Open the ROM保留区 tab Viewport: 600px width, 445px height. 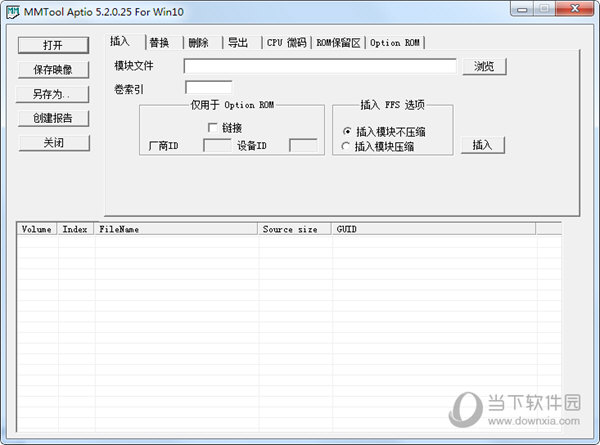tap(338, 42)
